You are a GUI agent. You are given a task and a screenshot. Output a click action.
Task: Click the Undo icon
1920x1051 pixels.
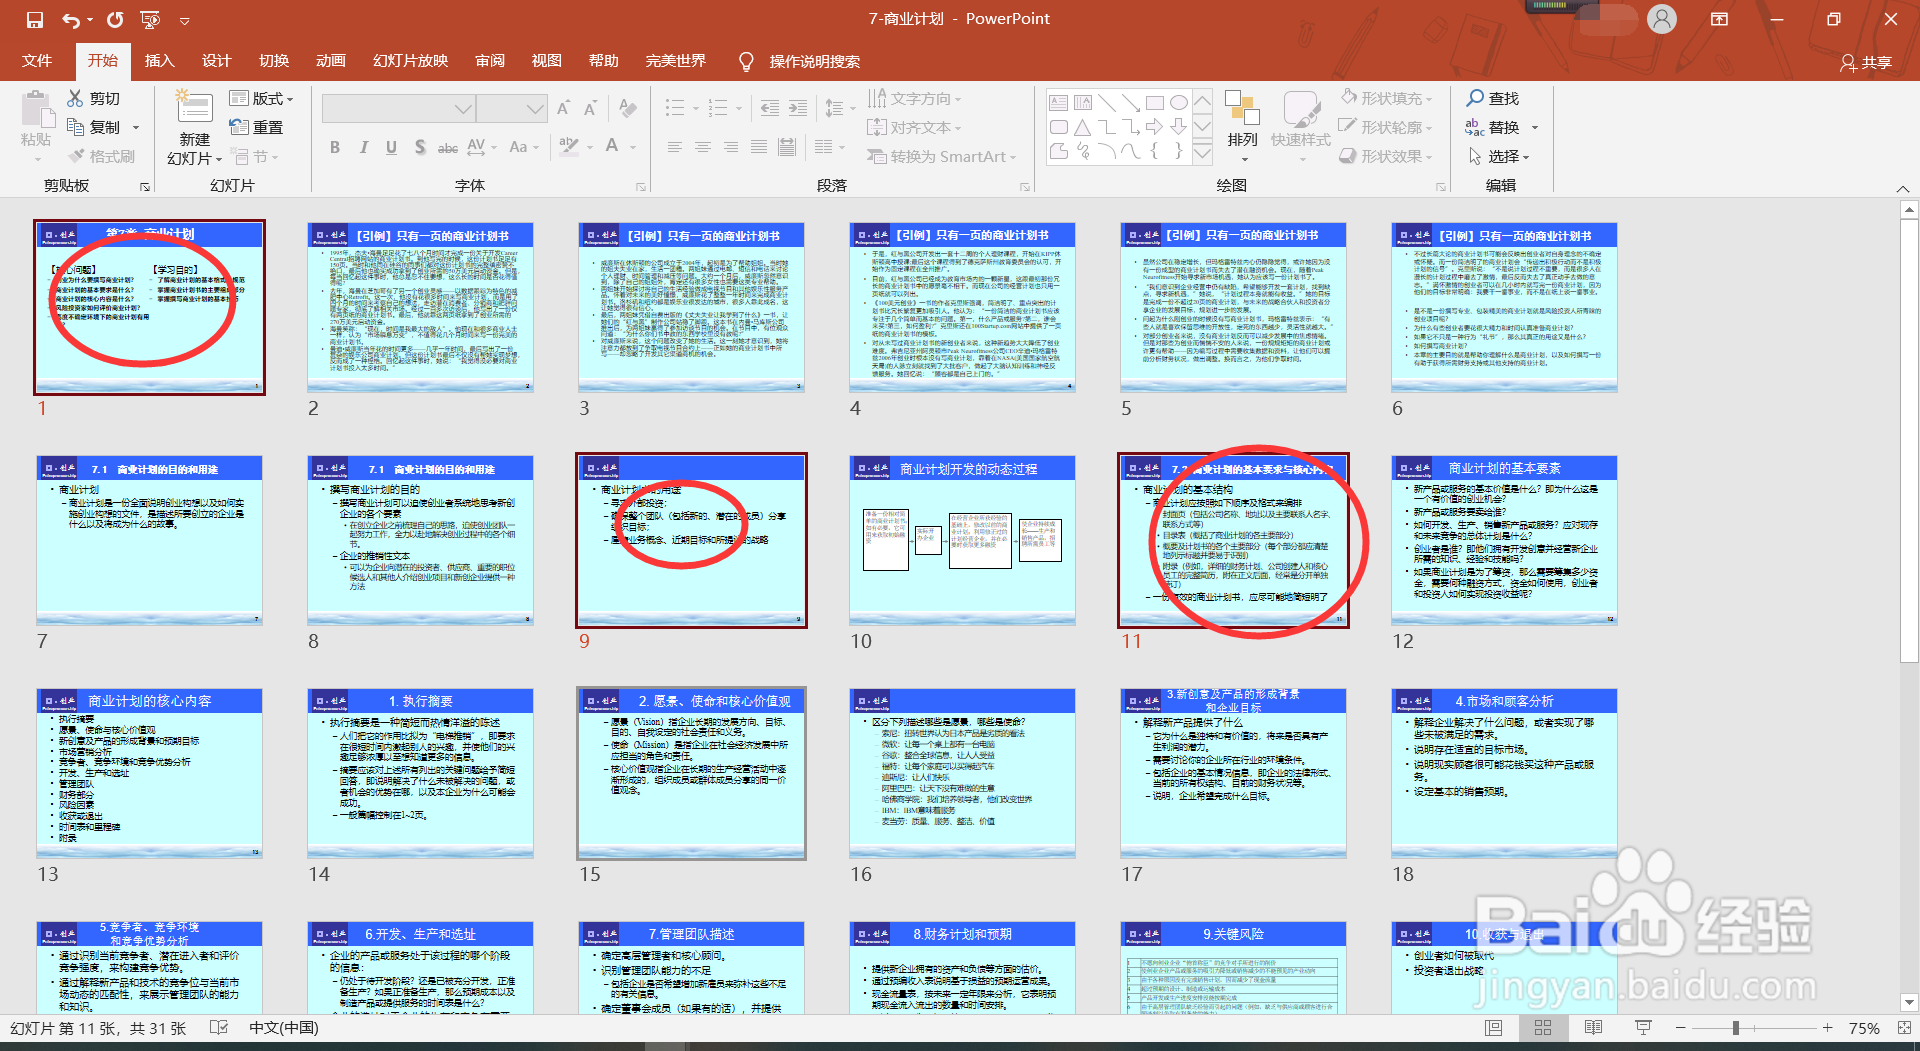click(x=71, y=19)
